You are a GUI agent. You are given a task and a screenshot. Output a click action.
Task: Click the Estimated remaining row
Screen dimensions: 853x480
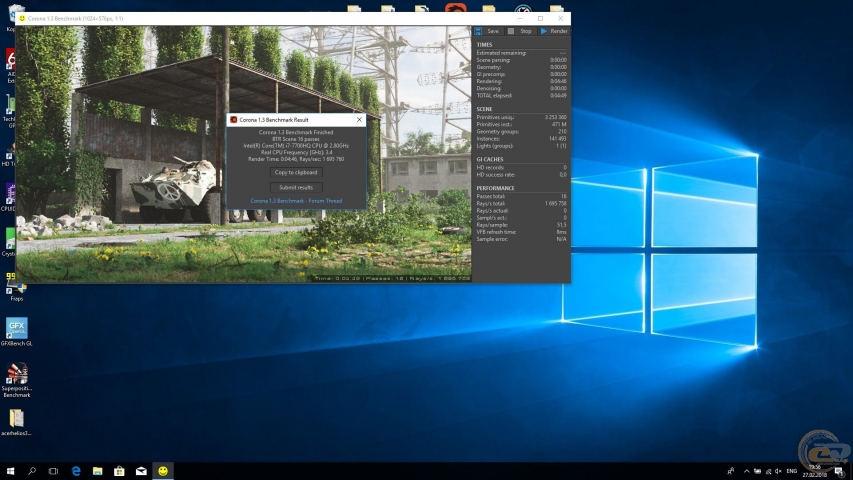coord(521,53)
